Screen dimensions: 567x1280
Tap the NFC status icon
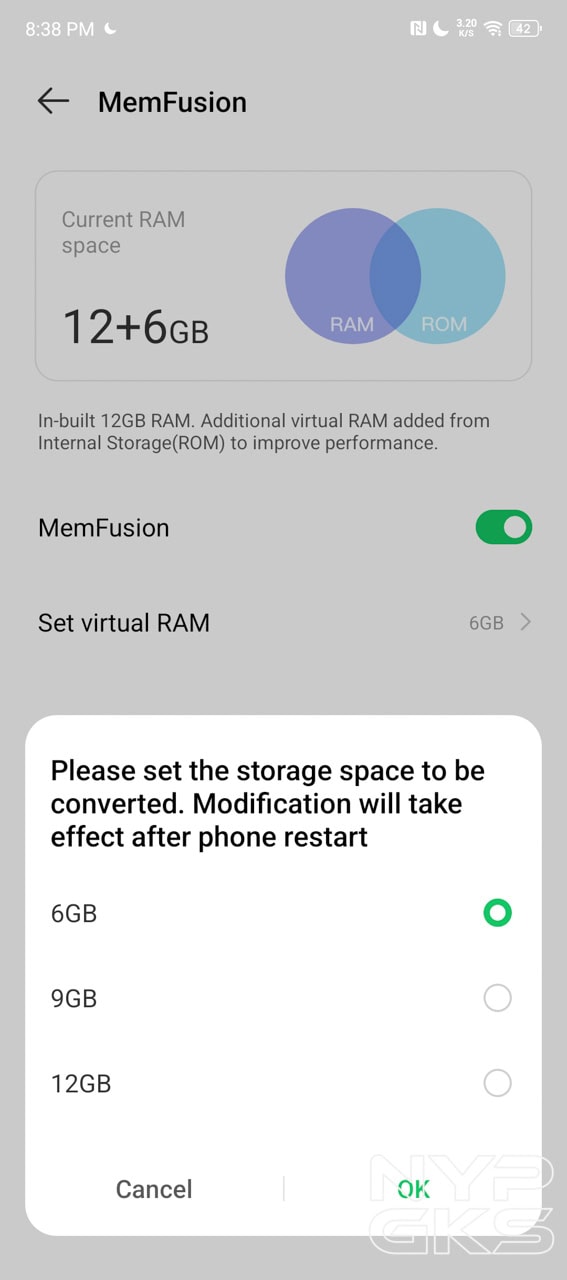418,29
